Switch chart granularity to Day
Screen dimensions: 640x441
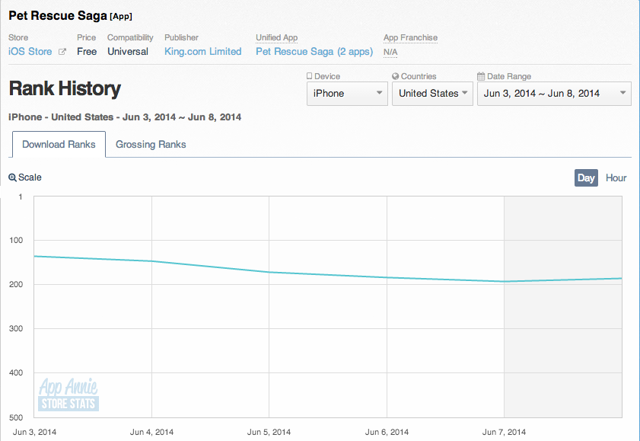pyautogui.click(x=586, y=178)
